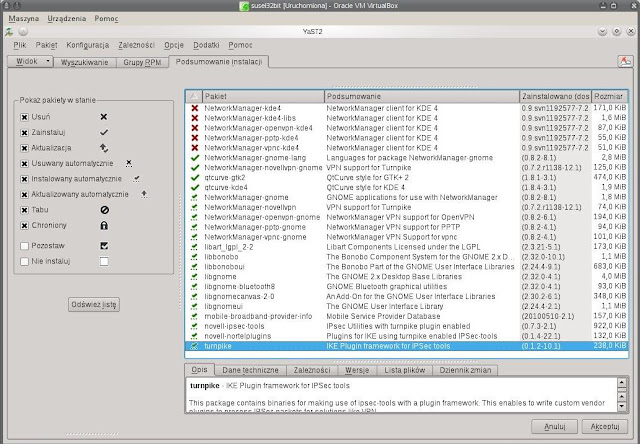Image resolution: width=640 pixels, height=444 pixels.
Task: Enable the Nie instaluj checkbox
Action: coord(24,262)
